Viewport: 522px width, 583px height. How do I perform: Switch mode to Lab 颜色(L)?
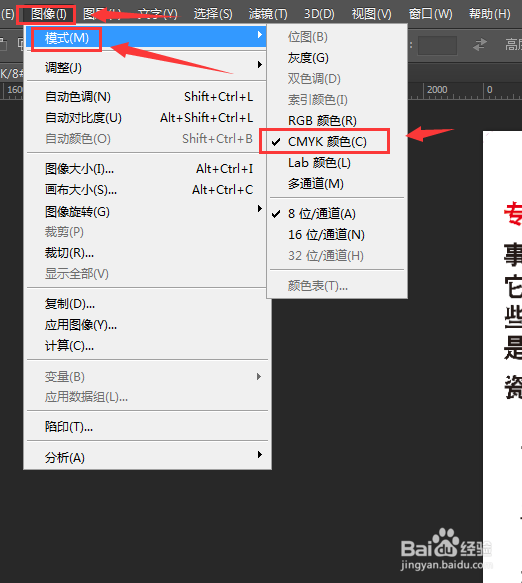[337, 162]
